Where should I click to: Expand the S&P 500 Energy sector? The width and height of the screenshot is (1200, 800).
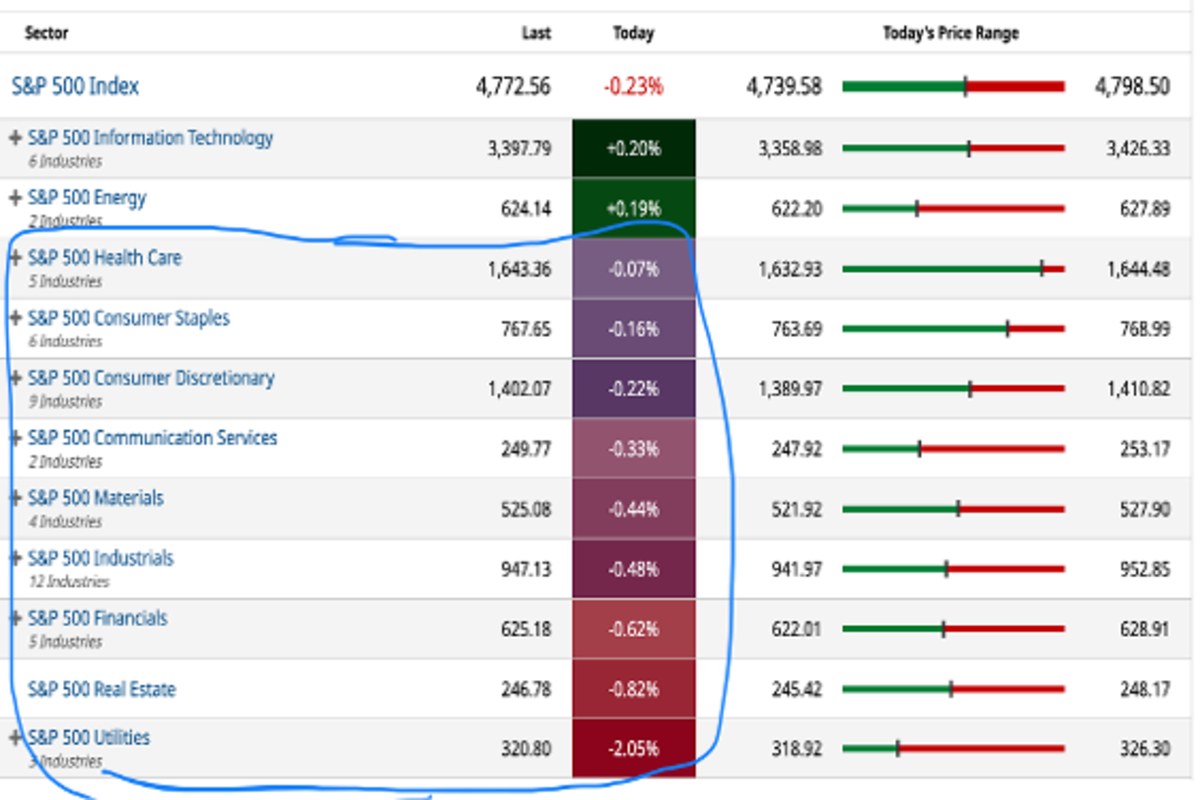15,198
